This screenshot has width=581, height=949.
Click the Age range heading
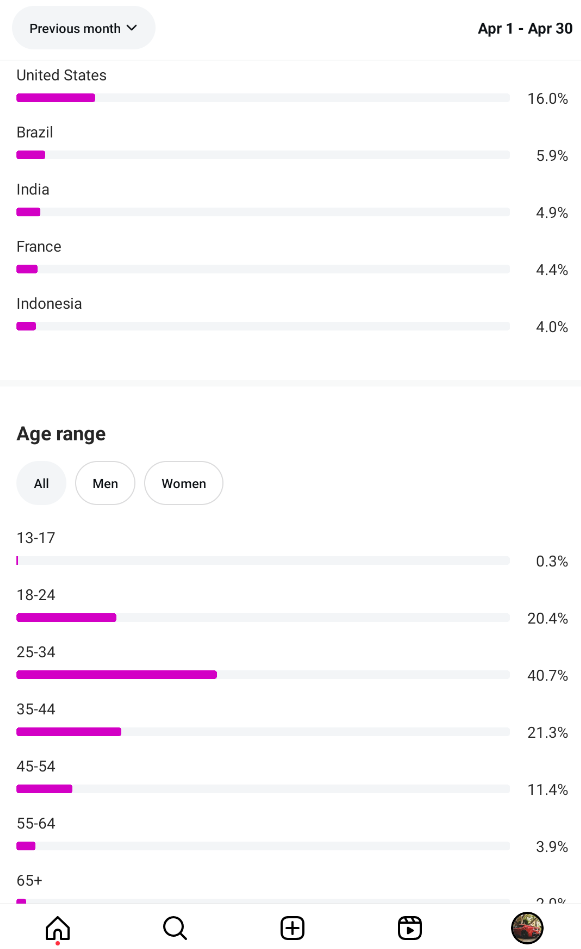click(61, 434)
